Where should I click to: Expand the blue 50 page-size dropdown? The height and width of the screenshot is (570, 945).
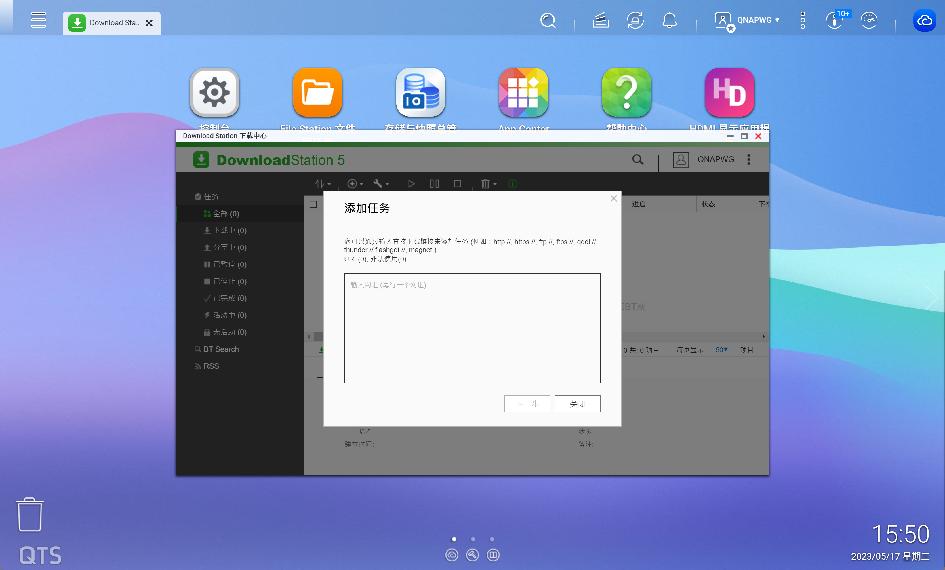point(721,349)
